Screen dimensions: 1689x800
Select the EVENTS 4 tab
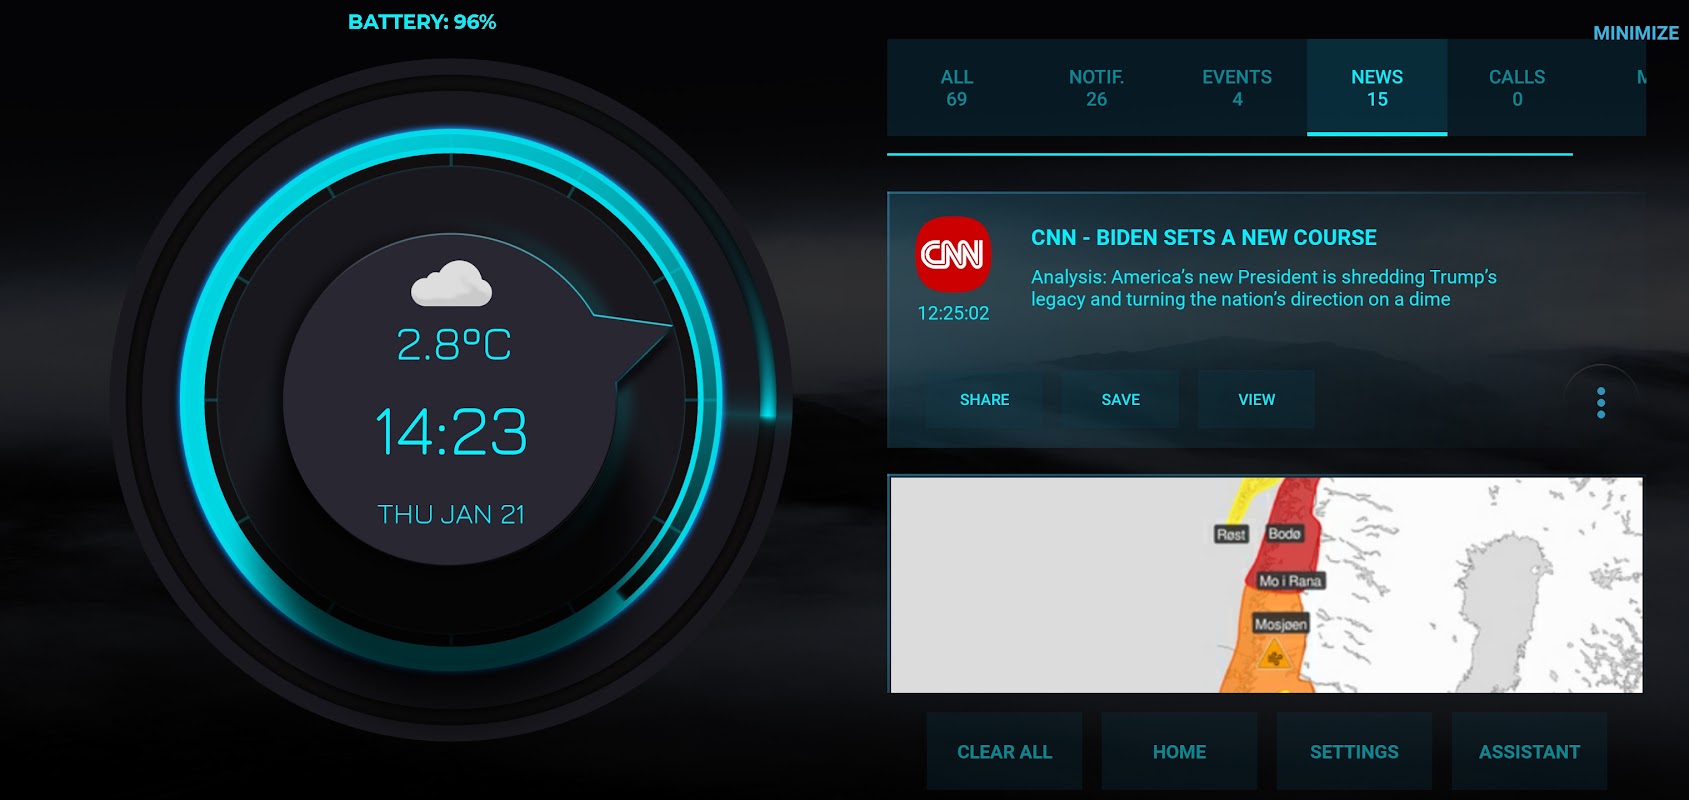click(x=1237, y=88)
